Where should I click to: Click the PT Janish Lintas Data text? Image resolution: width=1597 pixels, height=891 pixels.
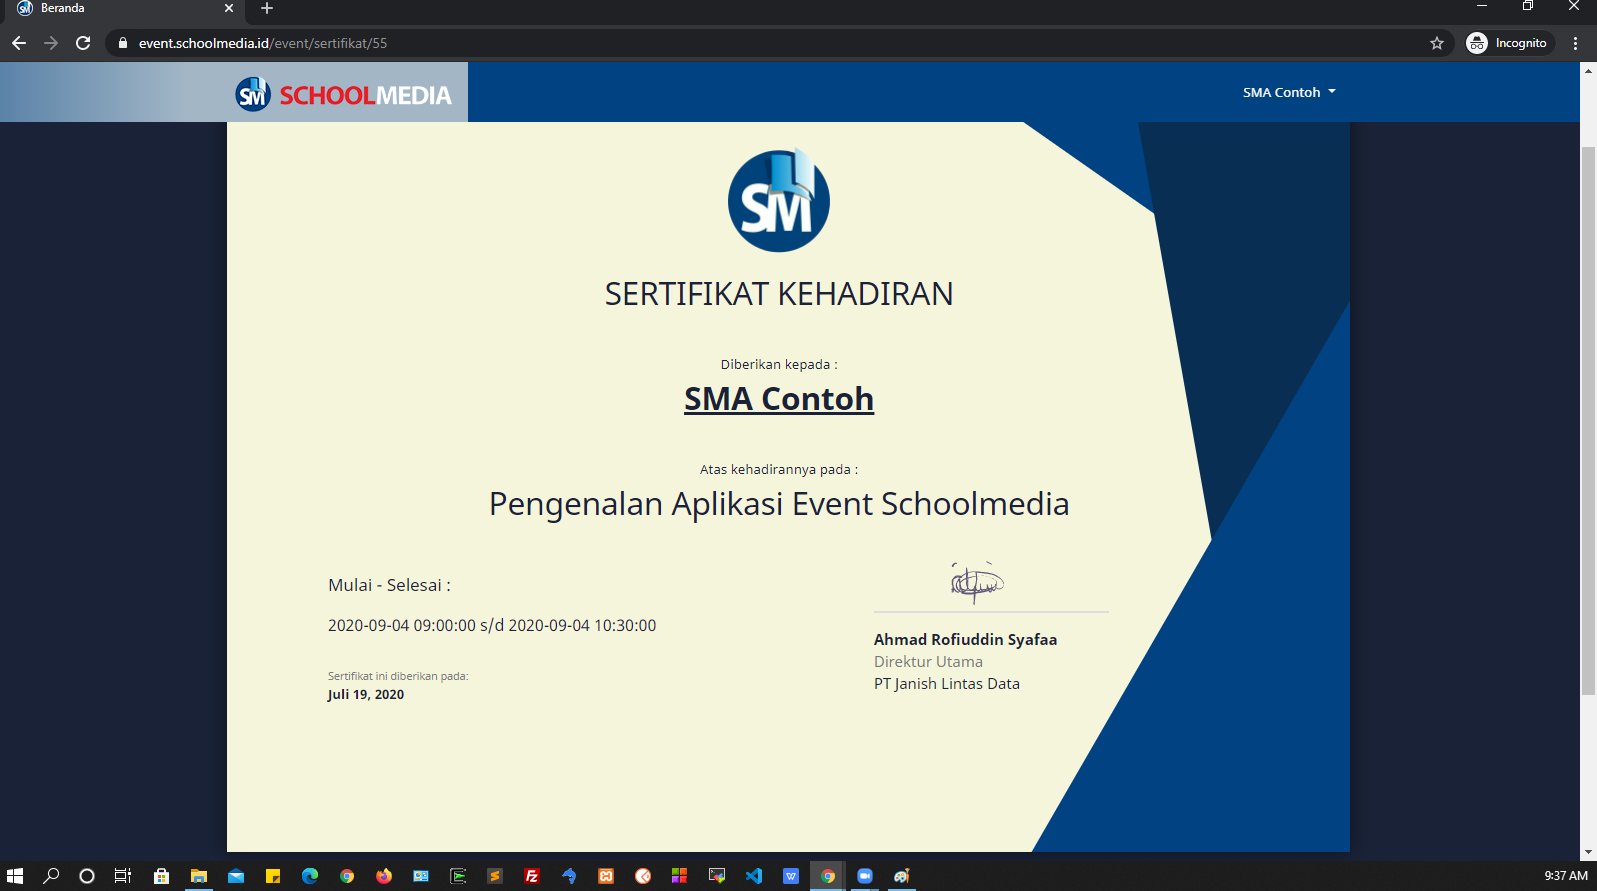[x=947, y=683]
